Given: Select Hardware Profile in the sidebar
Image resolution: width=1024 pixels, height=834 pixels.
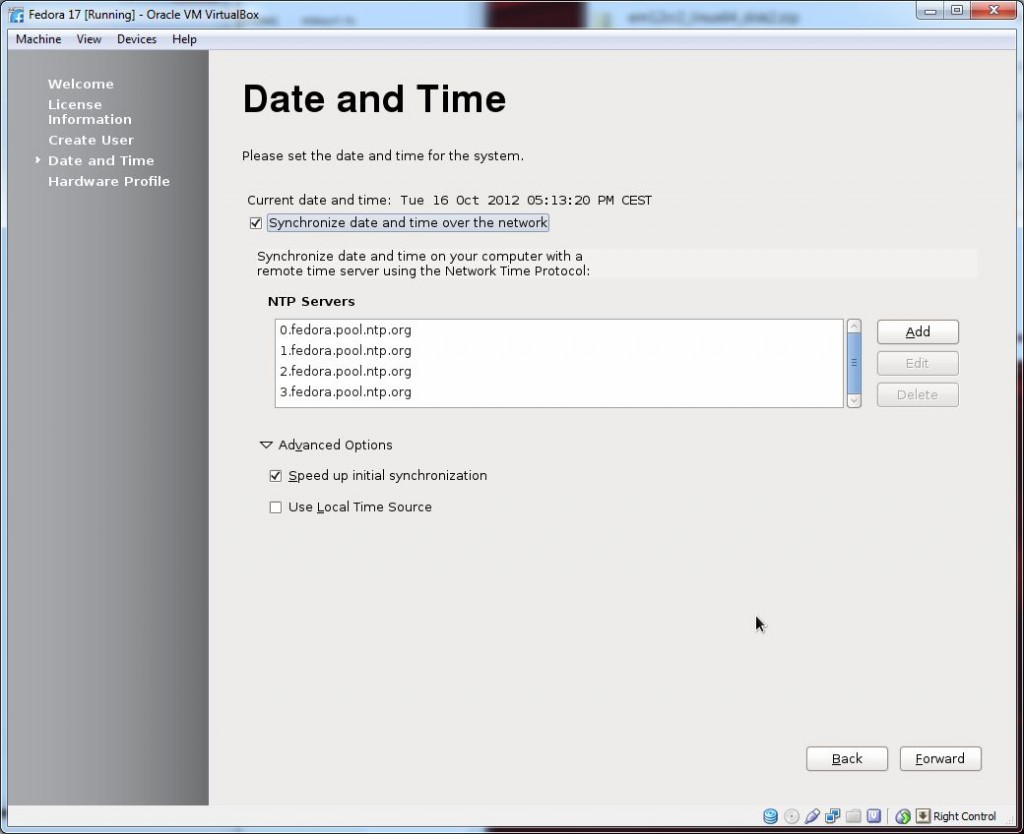Looking at the screenshot, I should tap(108, 181).
